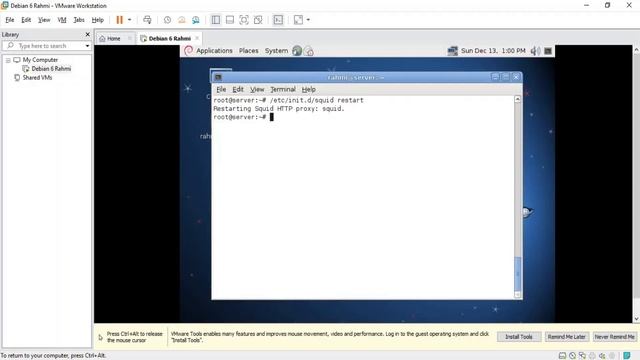Open the guest Applications menu
The height and width of the screenshot is (360, 640).
click(214, 51)
